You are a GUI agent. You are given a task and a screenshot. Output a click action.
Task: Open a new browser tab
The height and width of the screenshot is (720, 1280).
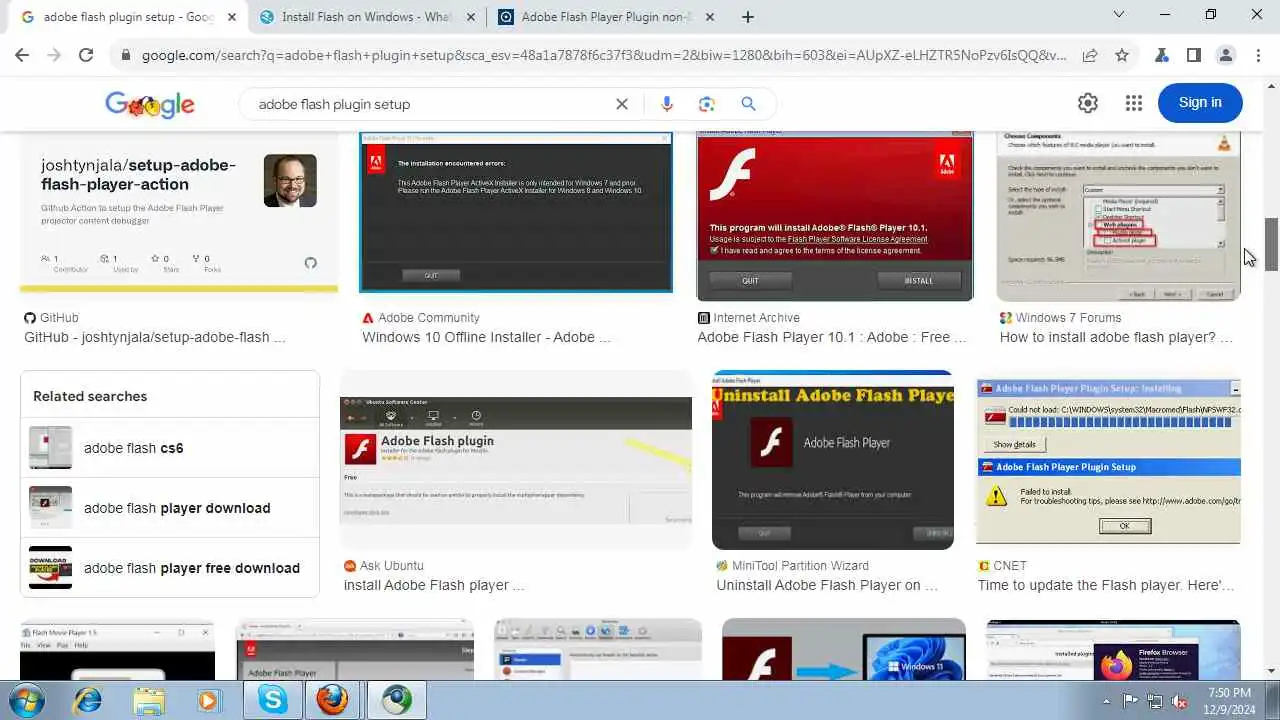coord(748,17)
